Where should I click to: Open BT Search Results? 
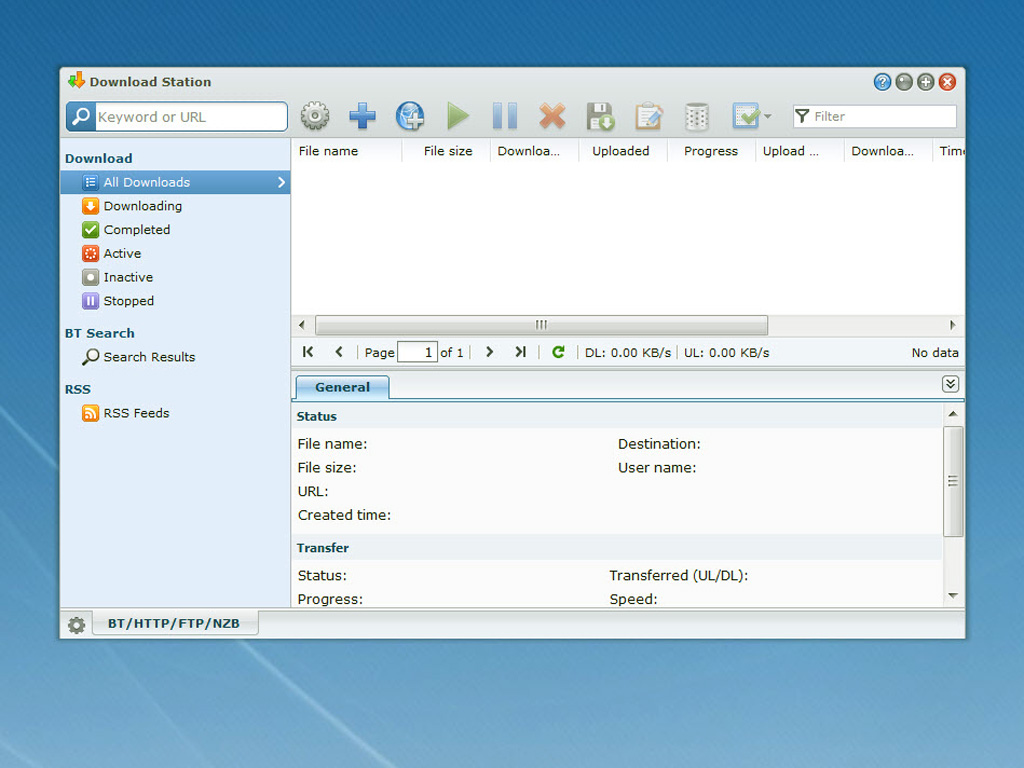[149, 357]
